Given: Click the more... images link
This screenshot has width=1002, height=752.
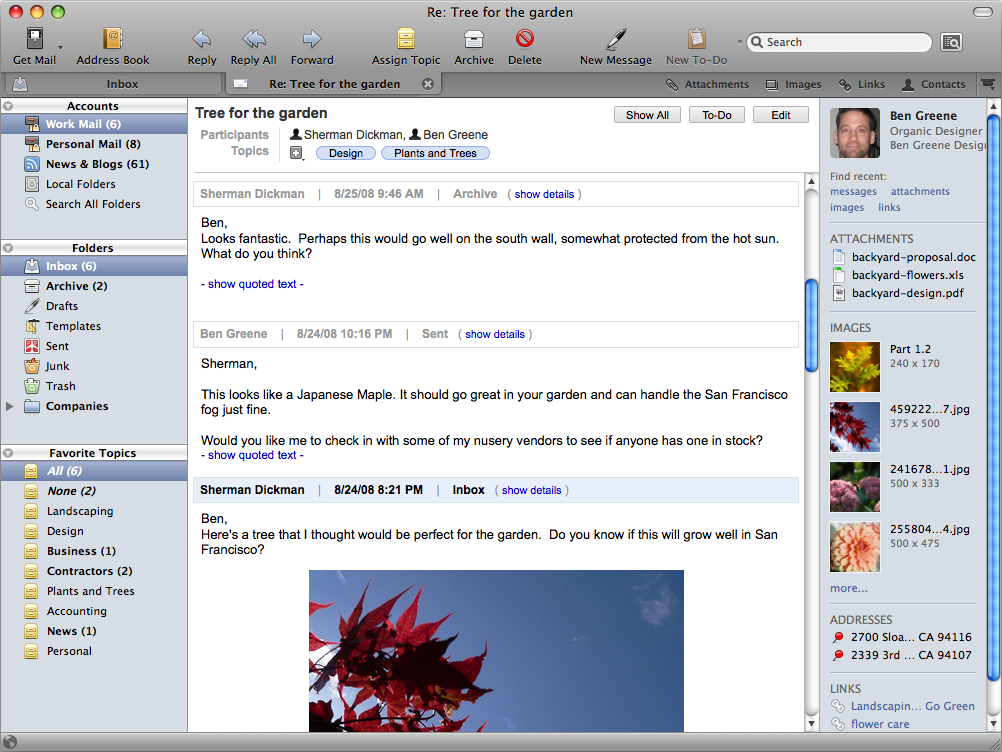Looking at the screenshot, I should [x=849, y=588].
